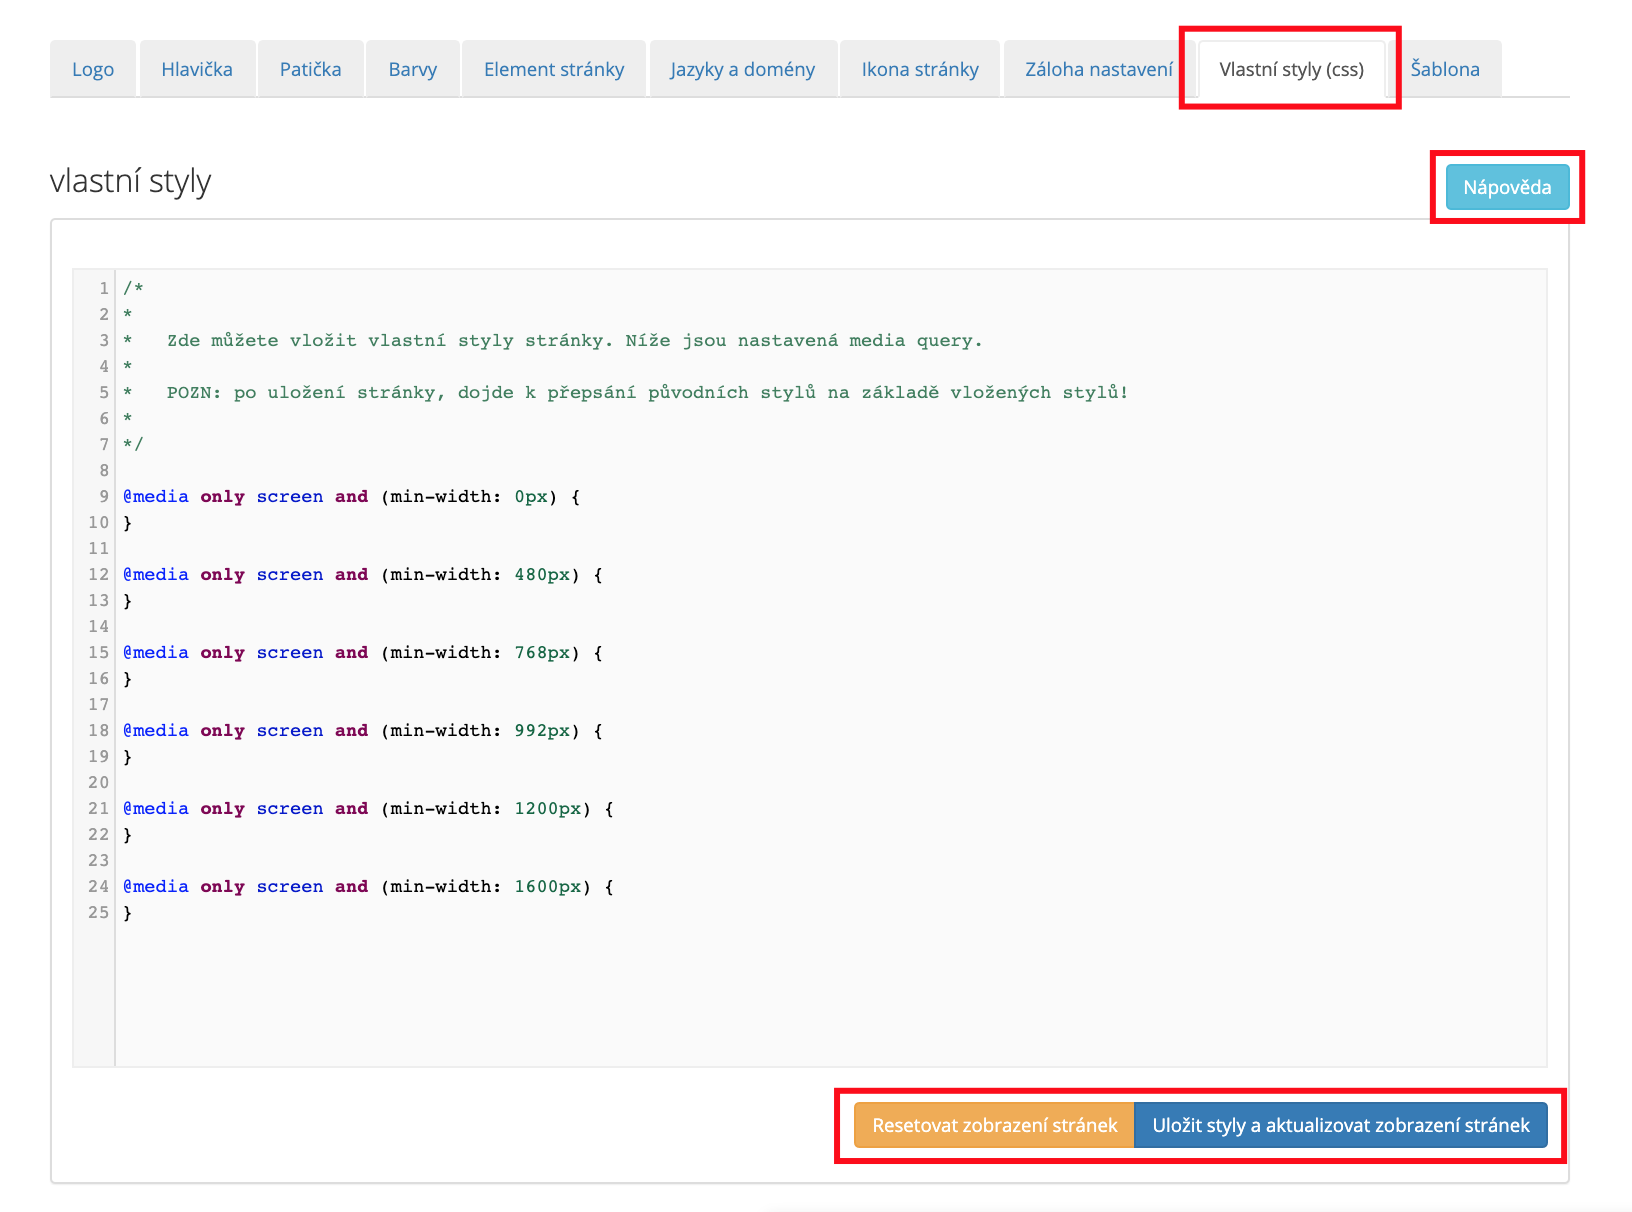Click the comment line starting 'Zde můžete vložit'
Viewport: 1632px width, 1212px height.
click(575, 340)
